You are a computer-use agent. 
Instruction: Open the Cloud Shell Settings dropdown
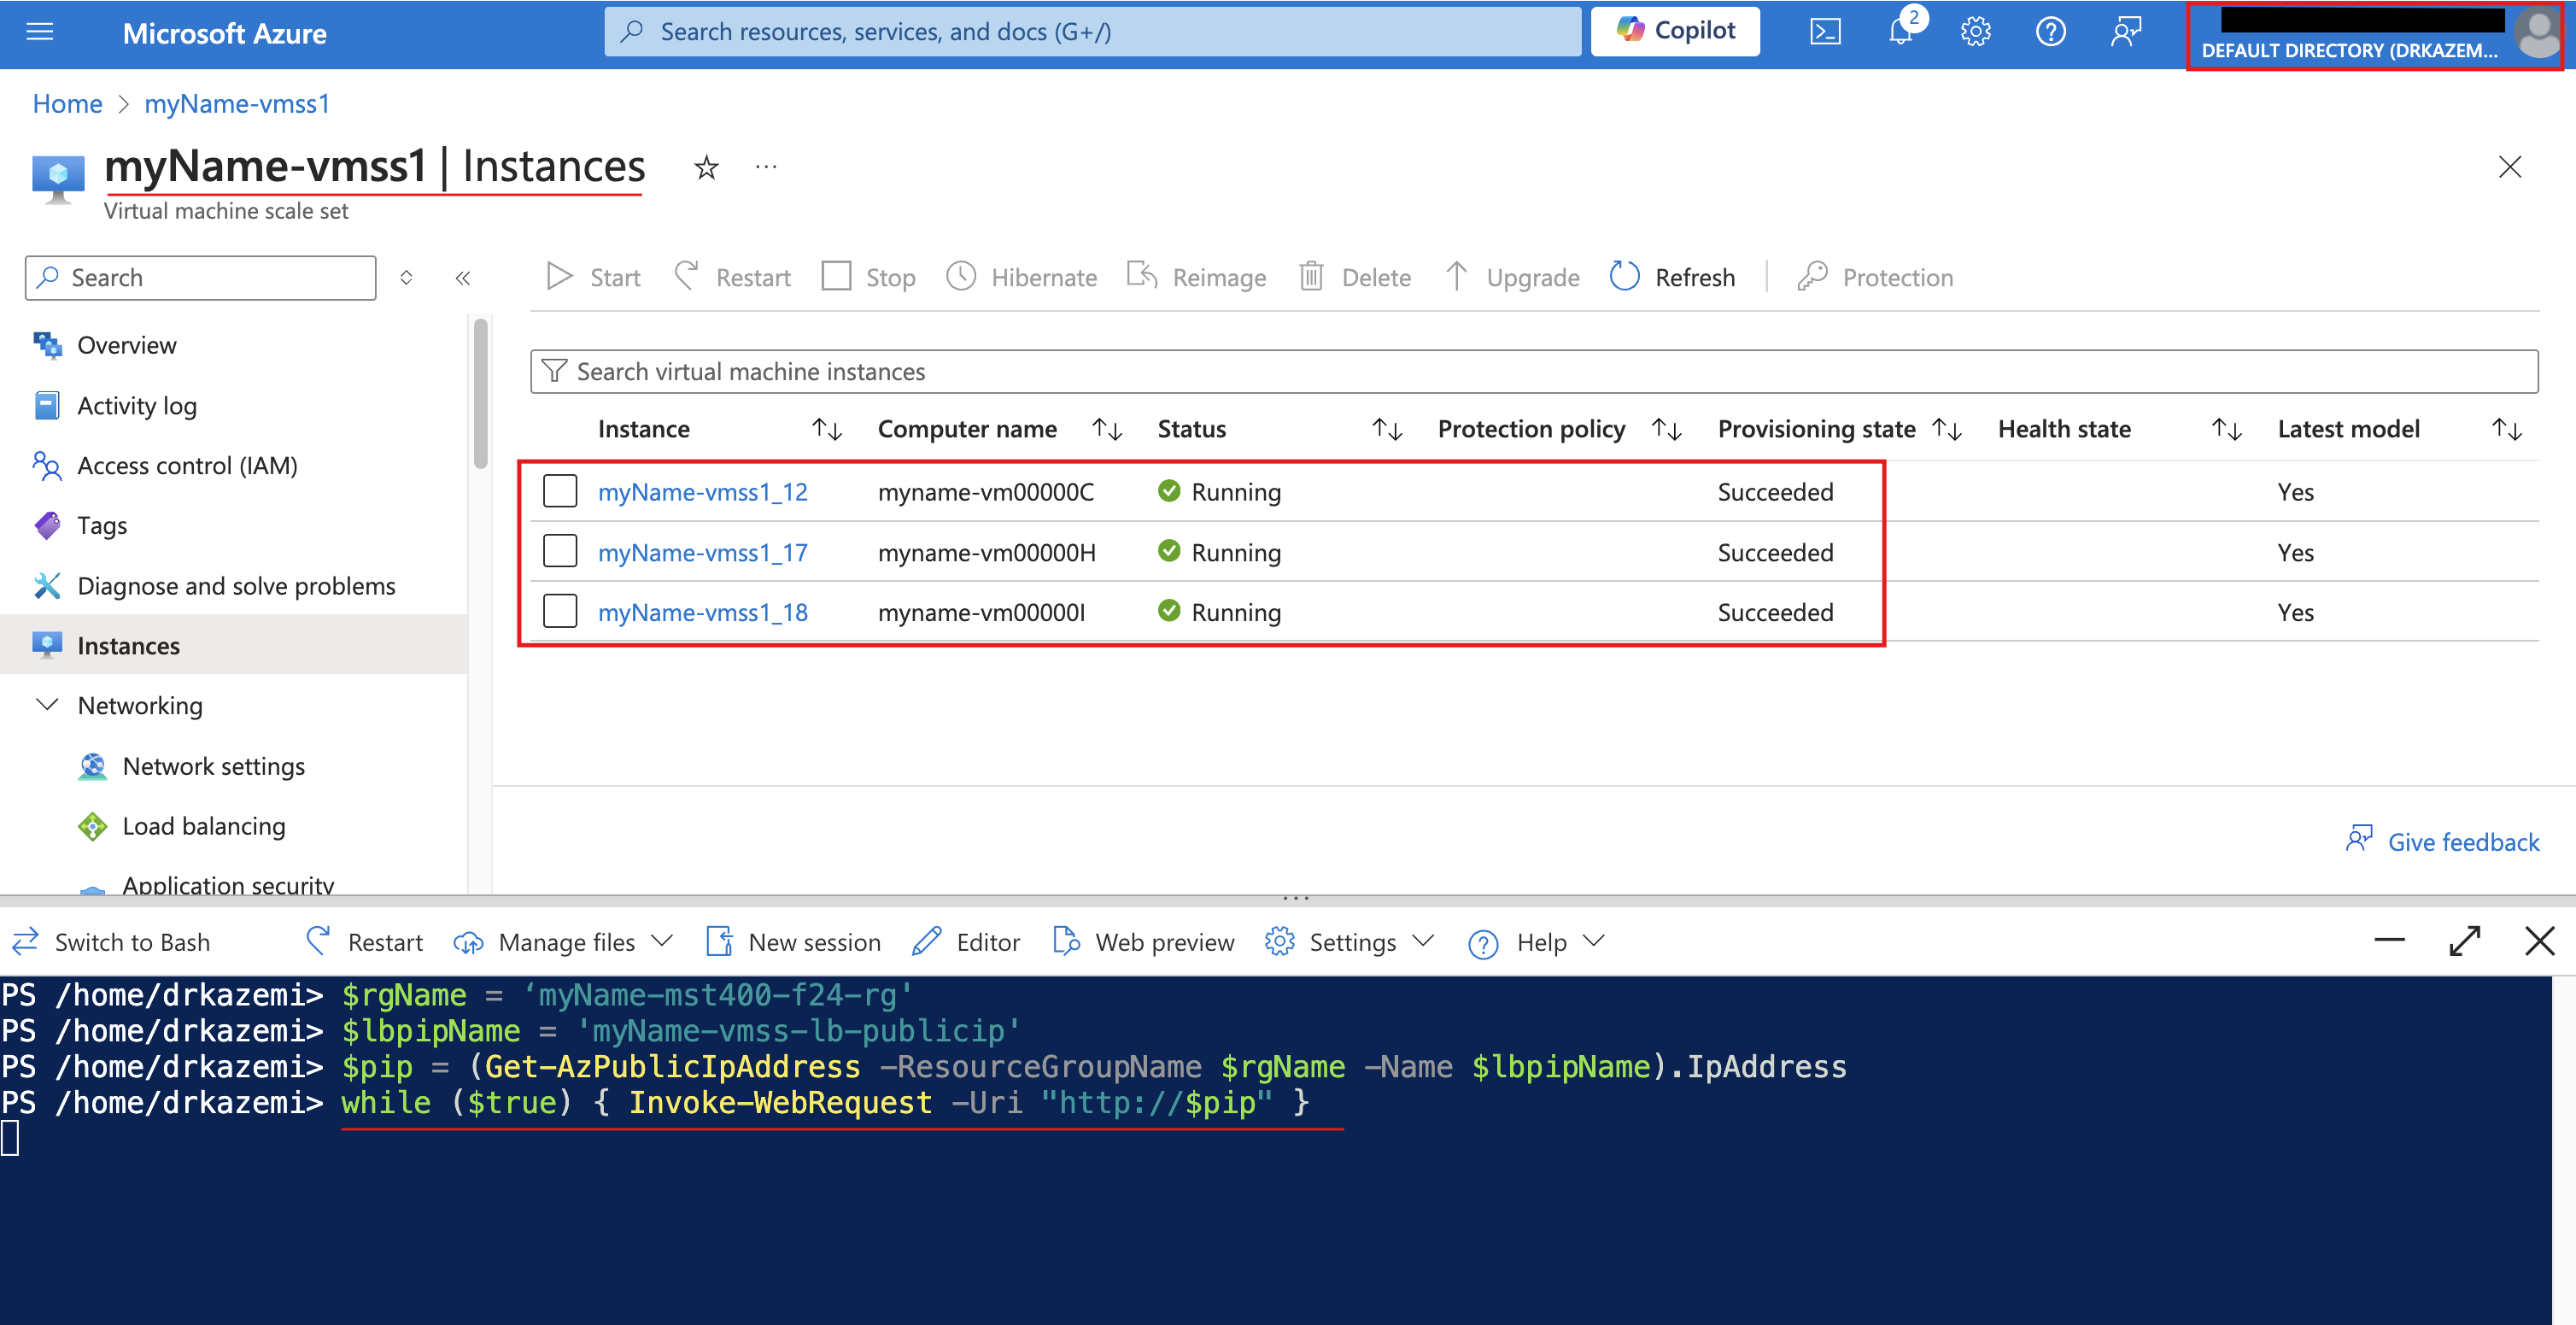(1350, 942)
